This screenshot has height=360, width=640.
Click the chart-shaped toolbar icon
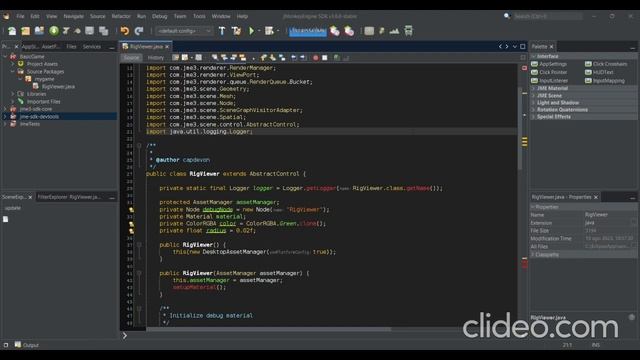(394, 31)
